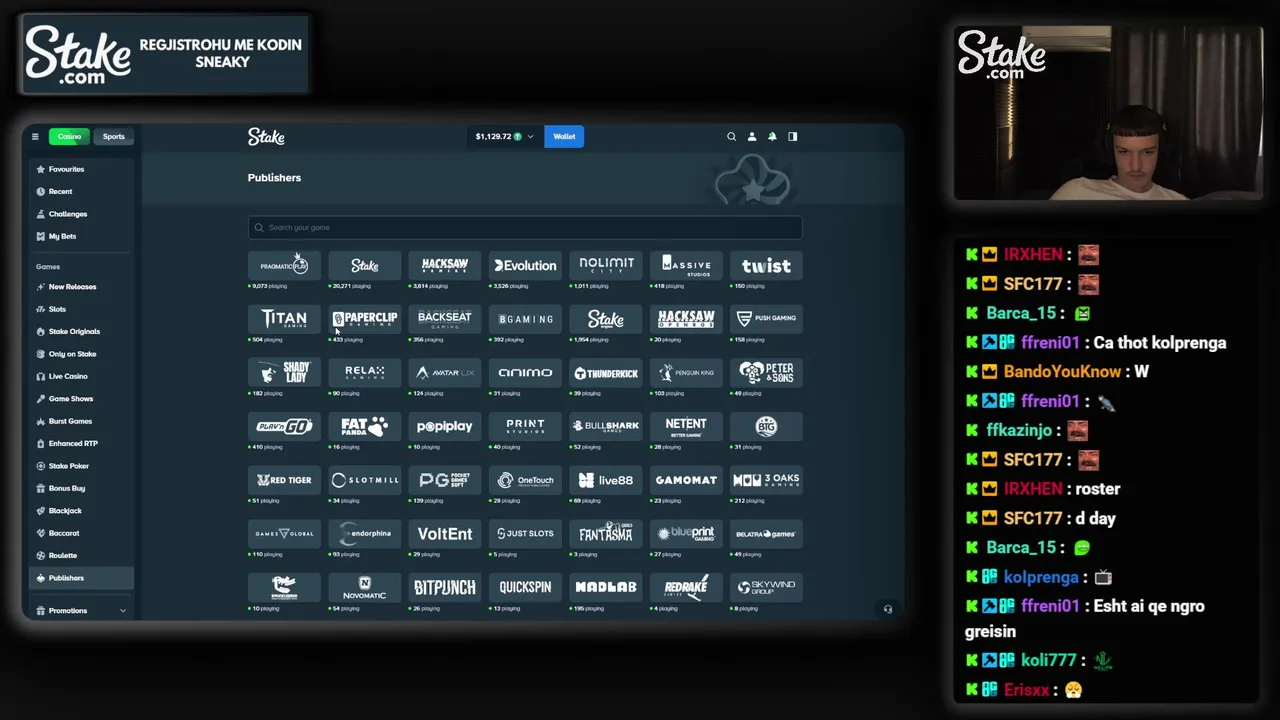Open Bonus Buy in sidebar
This screenshot has width=1280, height=720.
[x=81, y=488]
